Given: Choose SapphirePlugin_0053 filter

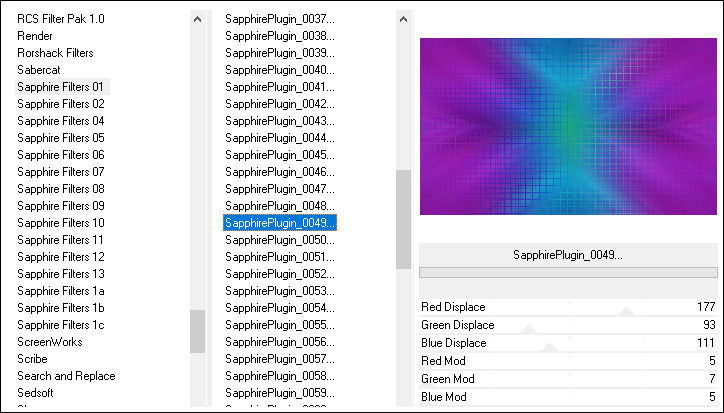Looking at the screenshot, I should tap(280, 291).
